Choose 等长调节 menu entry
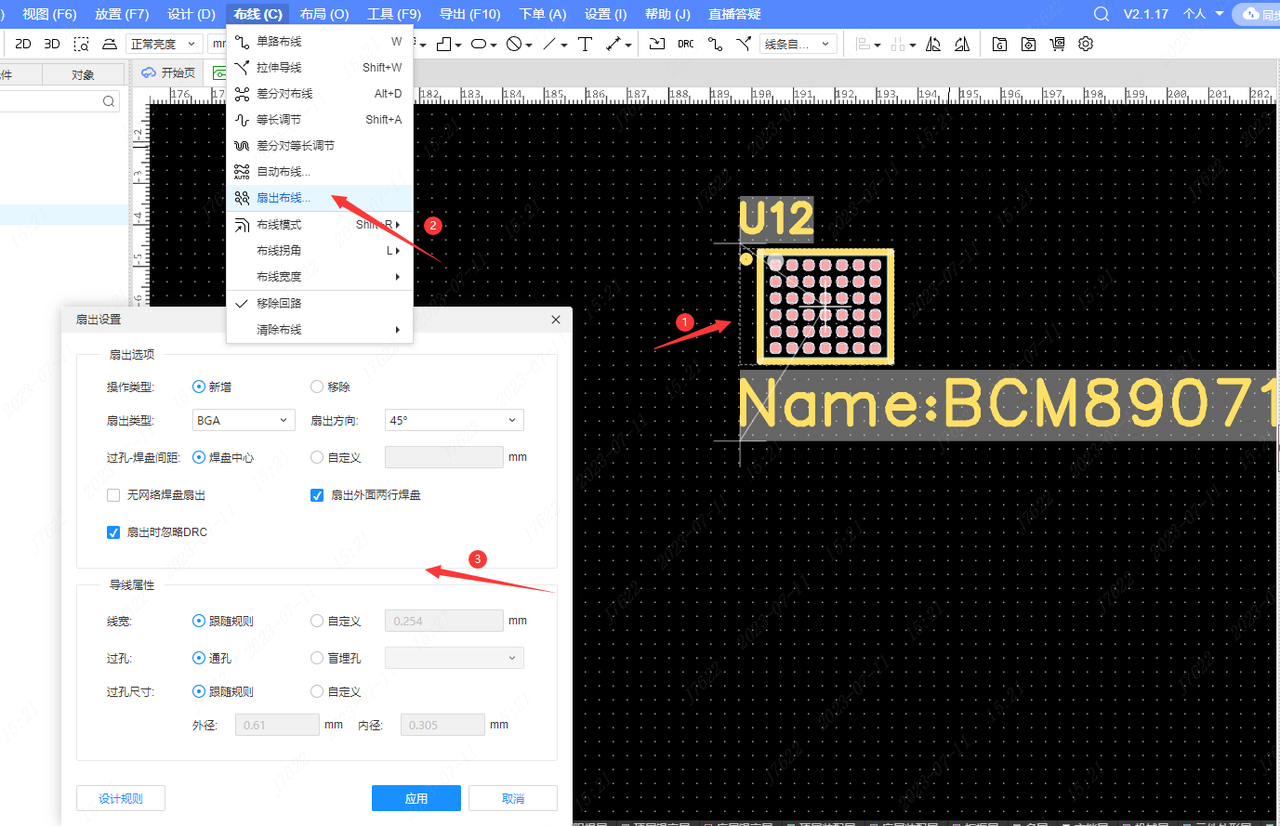Viewport: 1280px width, 826px height. (x=320, y=119)
